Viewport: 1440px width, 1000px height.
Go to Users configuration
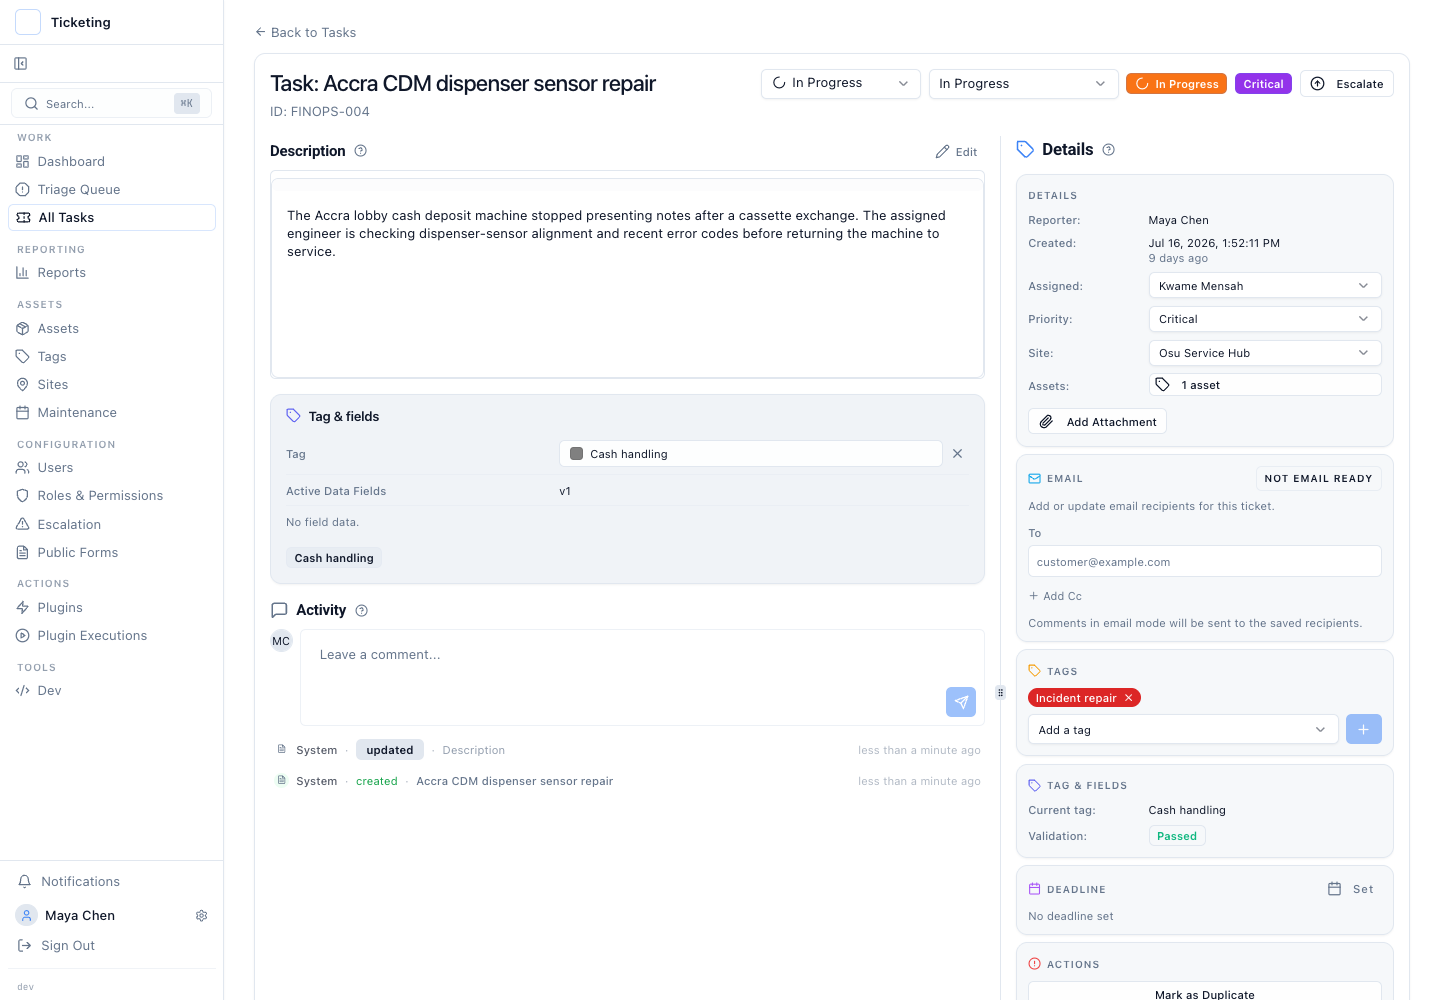click(55, 467)
